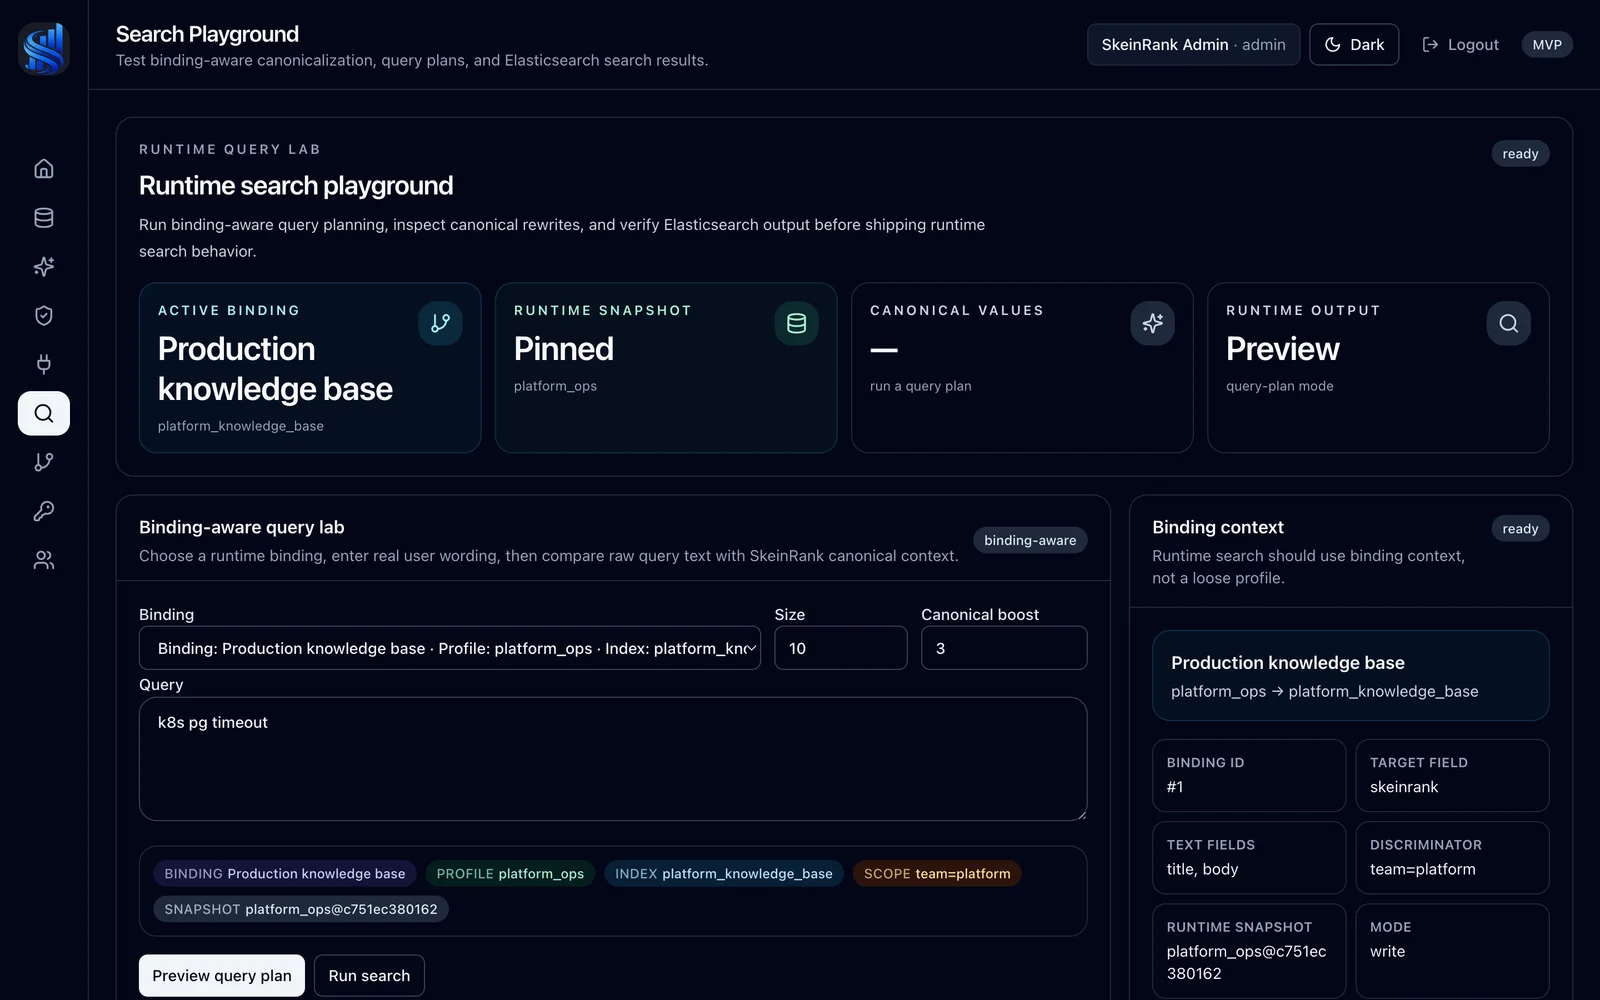Select the search playground icon in the sidebar
Screen dimensions: 1600x1000
point(44,413)
